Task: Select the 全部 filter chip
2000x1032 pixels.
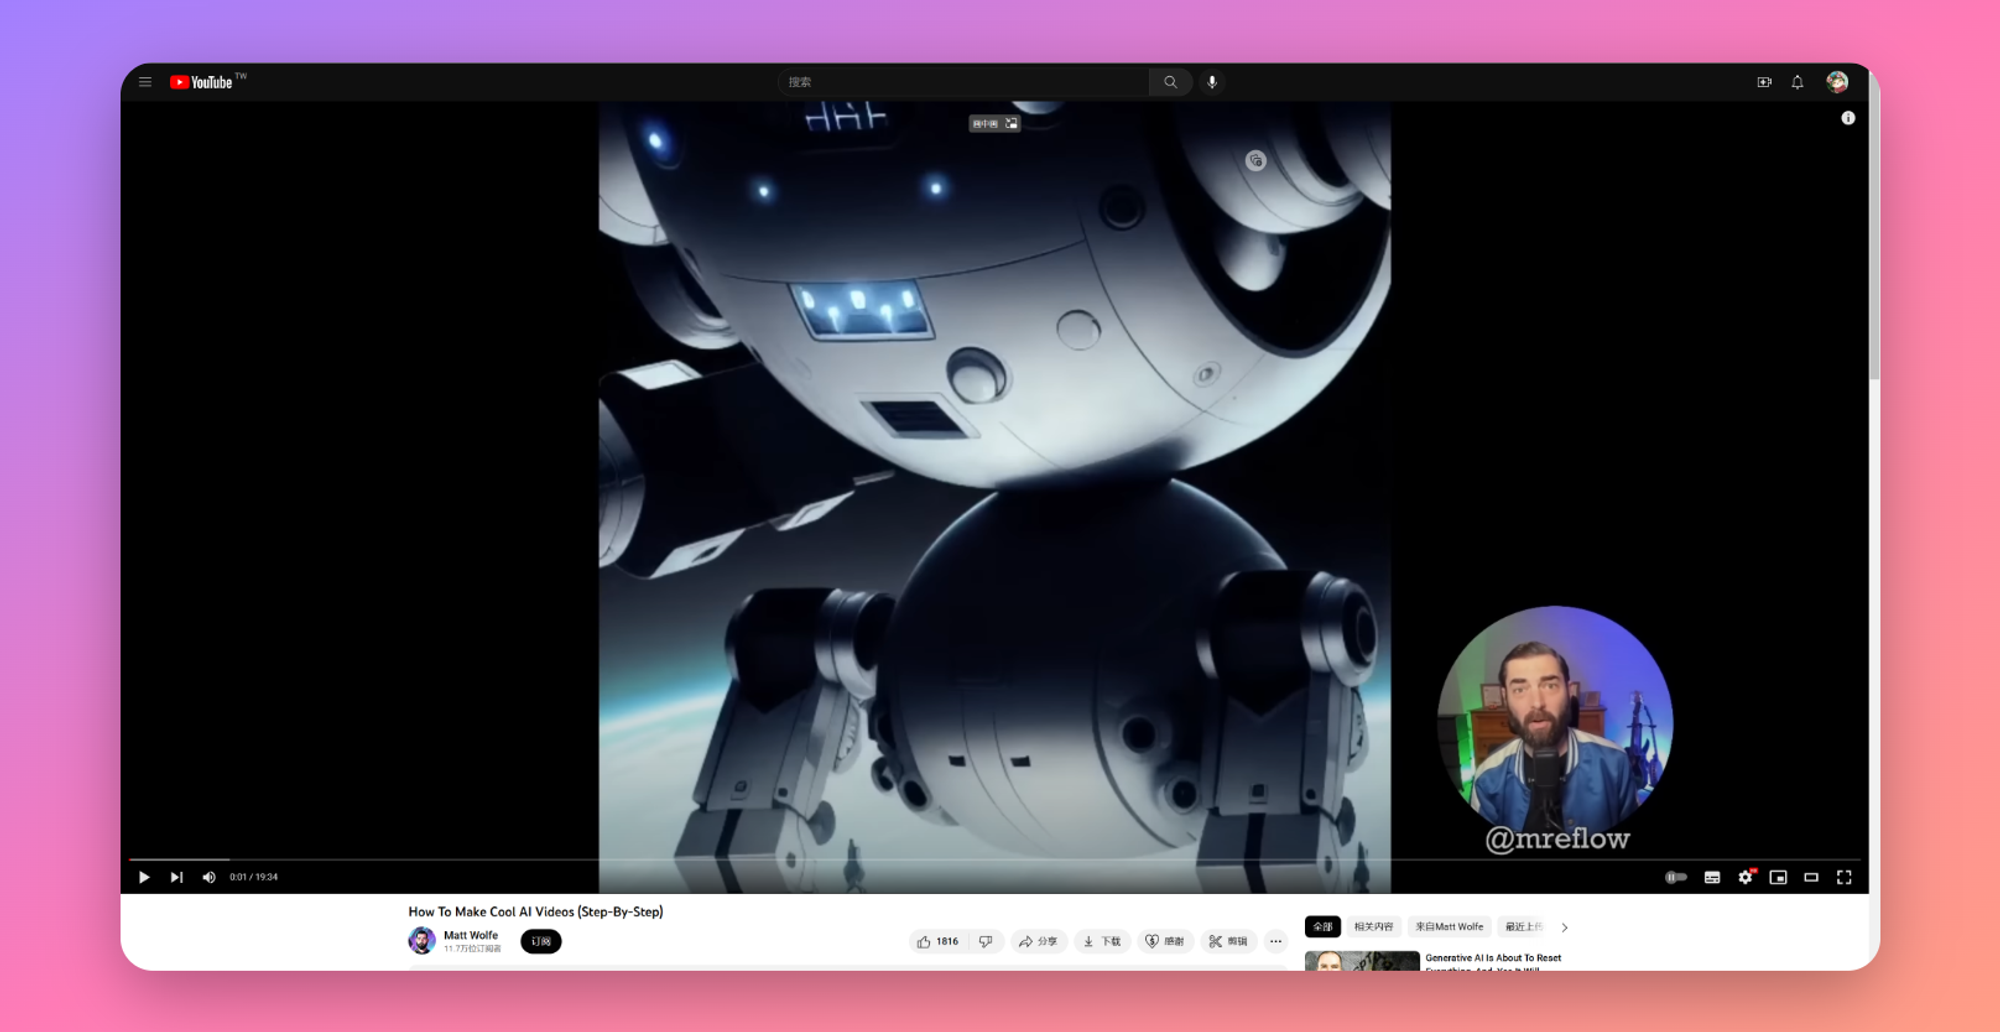Action: (1323, 927)
